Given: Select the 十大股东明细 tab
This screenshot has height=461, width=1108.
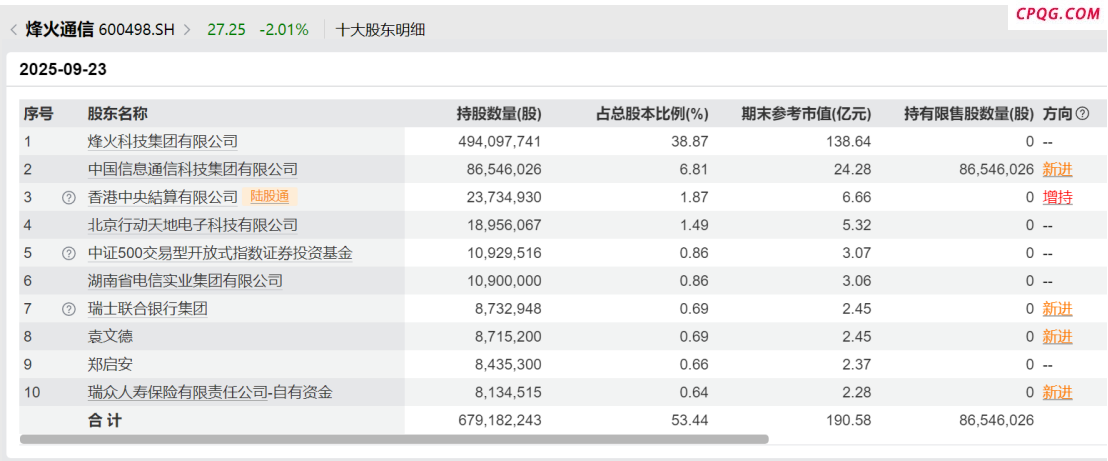Looking at the screenshot, I should click(x=380, y=30).
